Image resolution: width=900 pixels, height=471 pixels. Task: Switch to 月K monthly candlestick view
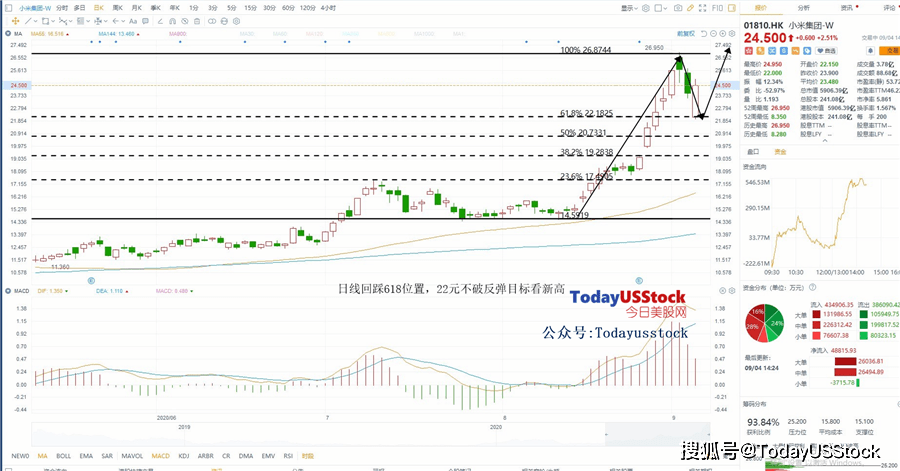point(137,8)
